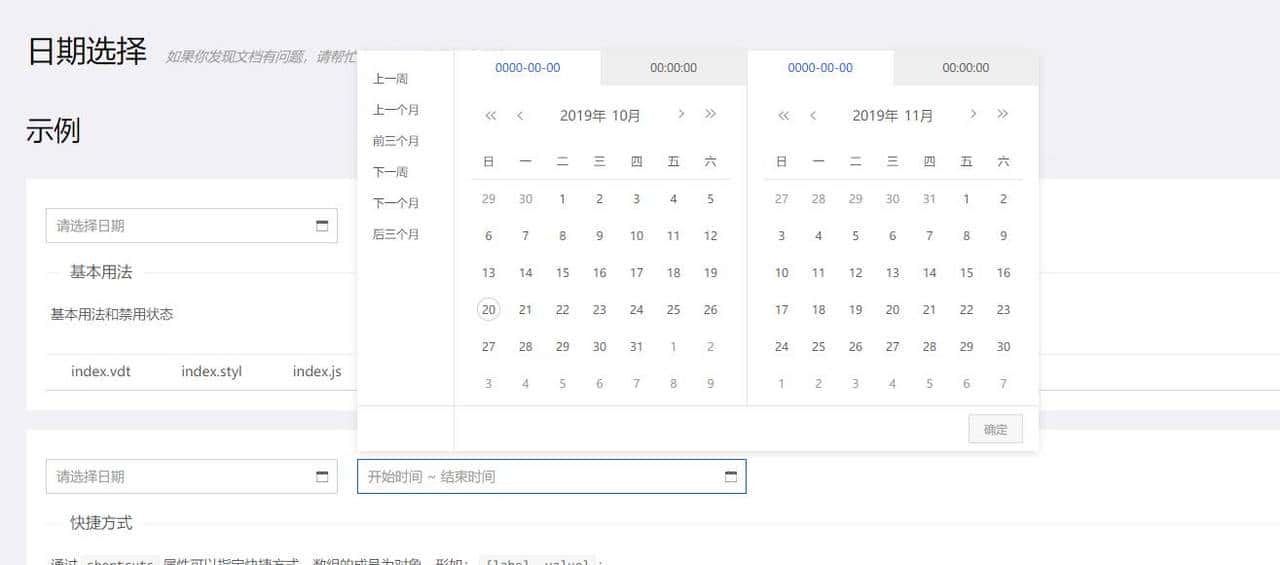The image size is (1280, 565).
Task: Select November 20 in right calendar
Action: 892,310
